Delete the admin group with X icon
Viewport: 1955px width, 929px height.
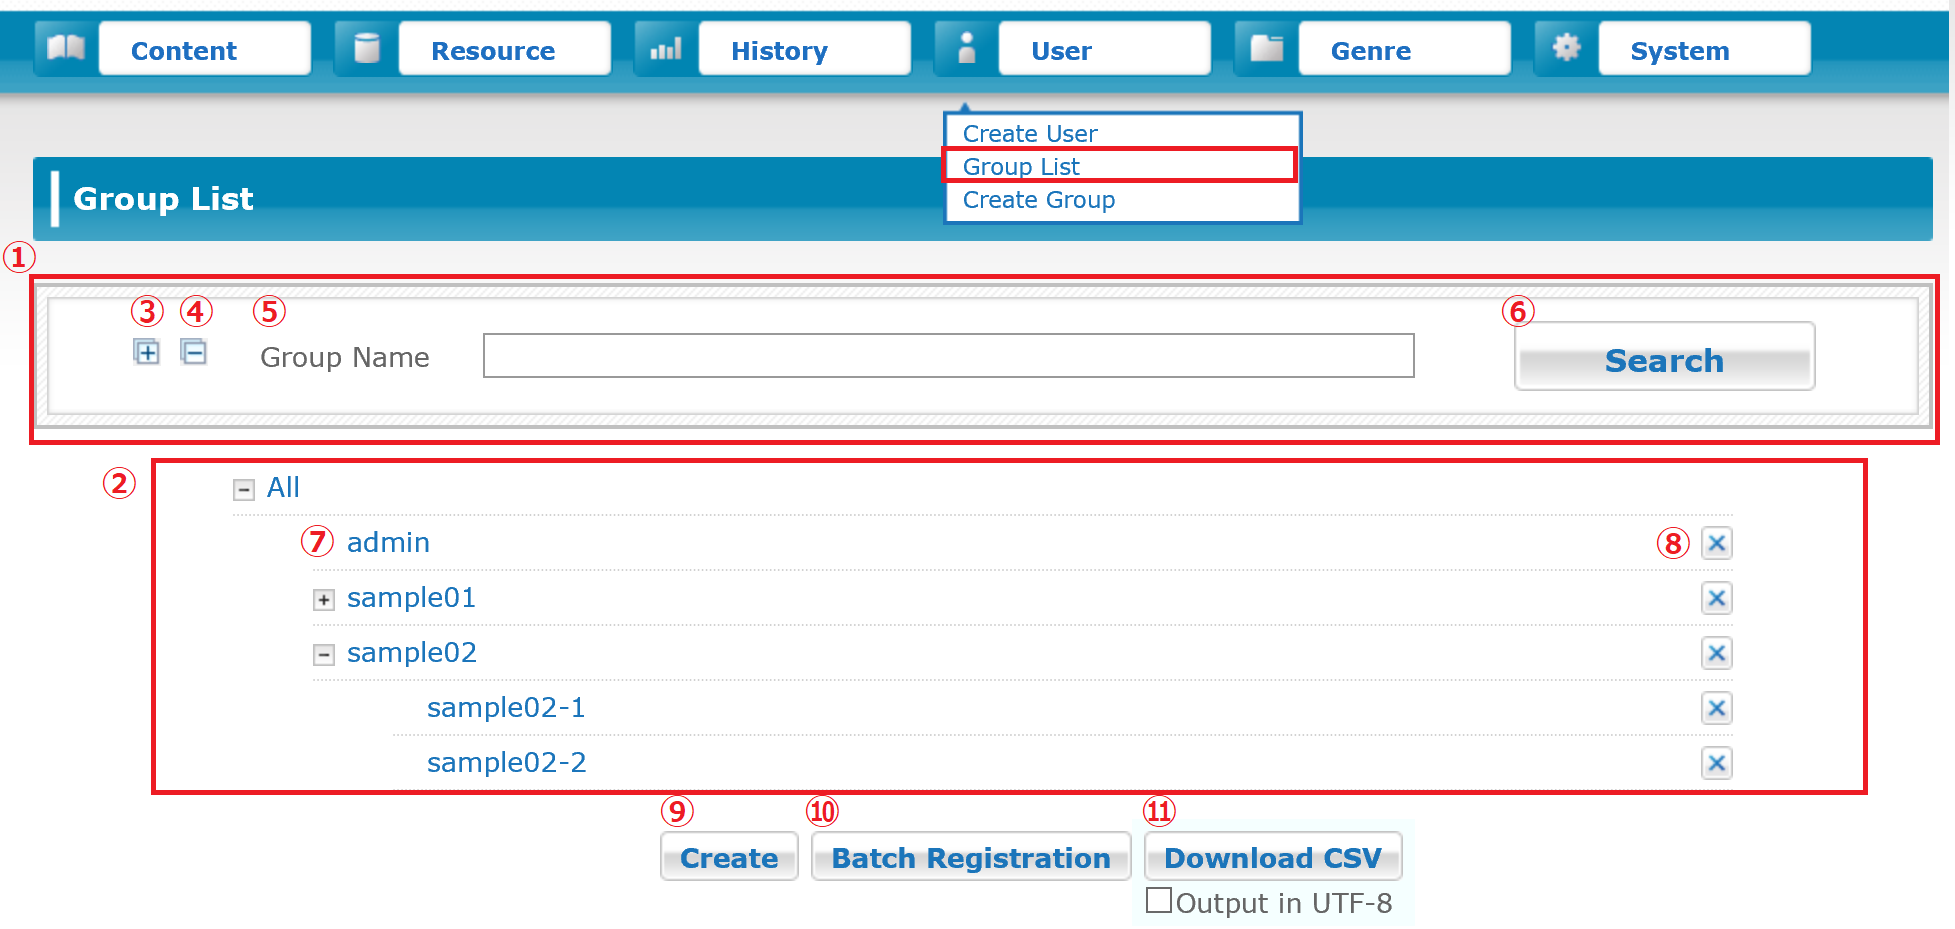click(1716, 543)
